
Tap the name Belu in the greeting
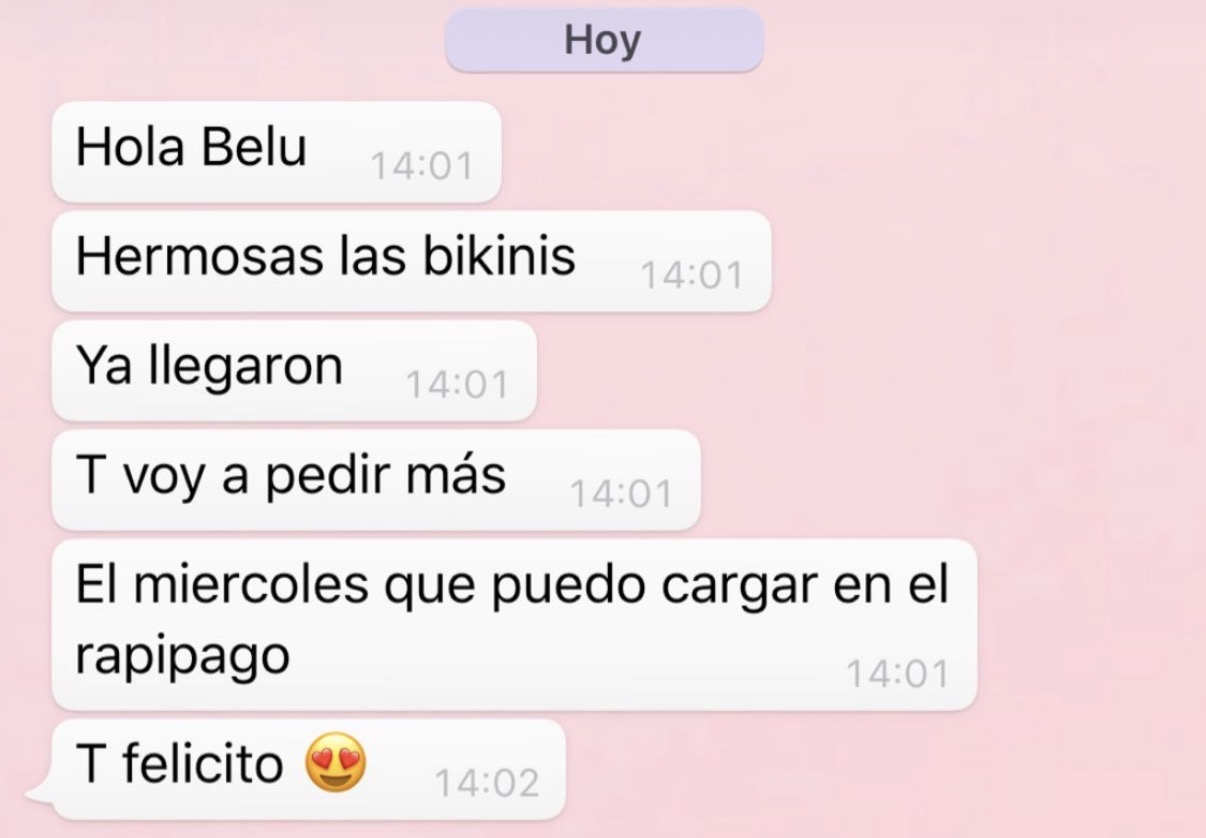point(254,147)
